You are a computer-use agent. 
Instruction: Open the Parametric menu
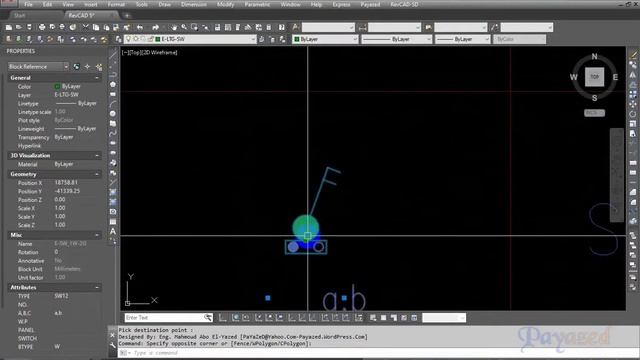pyautogui.click(x=257, y=4)
